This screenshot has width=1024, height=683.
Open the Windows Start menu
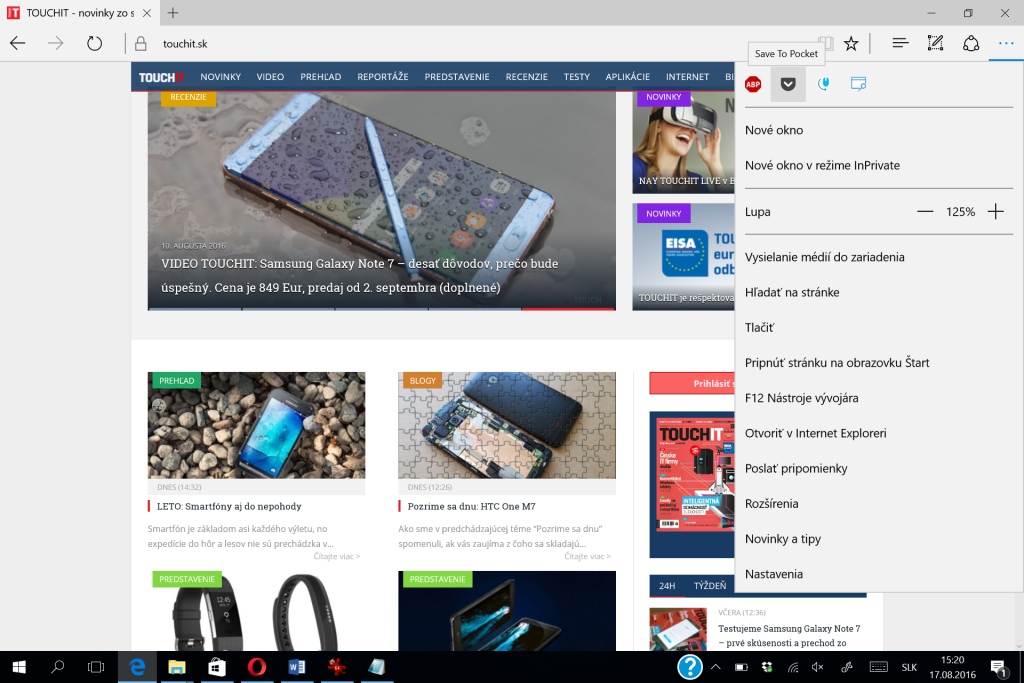click(19, 667)
